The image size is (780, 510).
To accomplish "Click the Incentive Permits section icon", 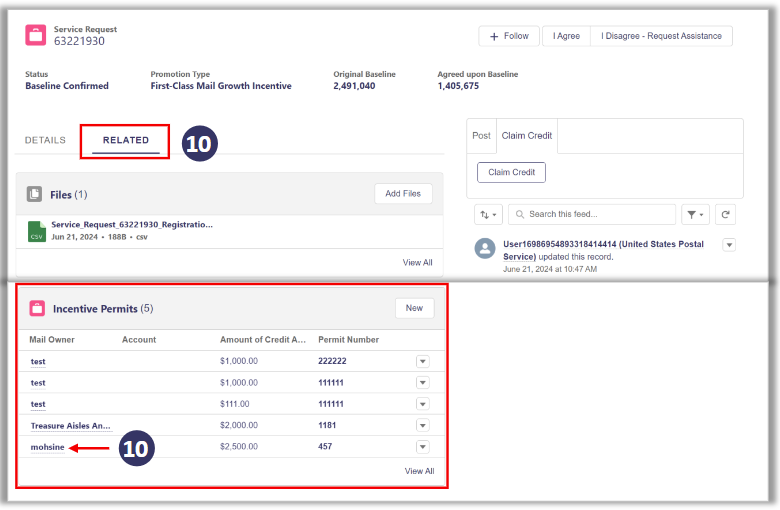I will pos(37,309).
